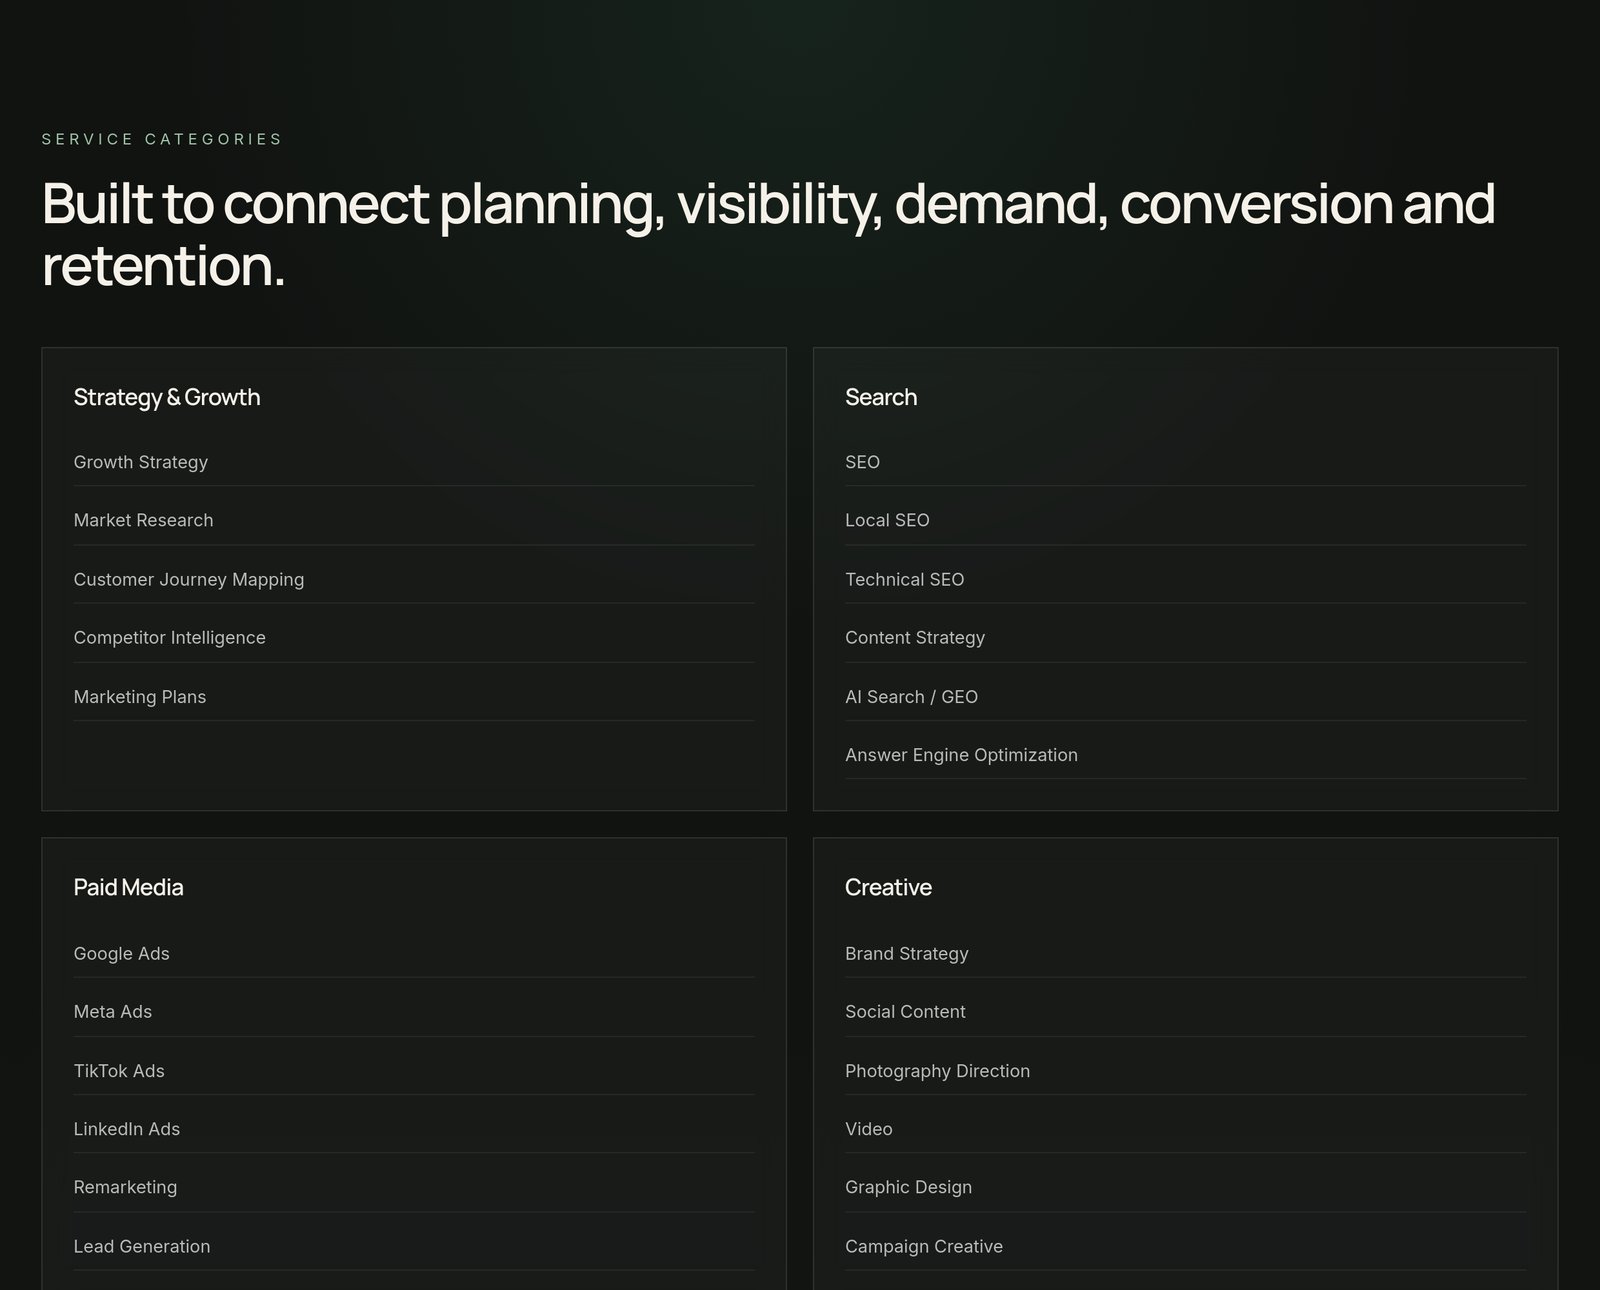Open the Photography Direction entry

pyautogui.click(x=1185, y=1070)
